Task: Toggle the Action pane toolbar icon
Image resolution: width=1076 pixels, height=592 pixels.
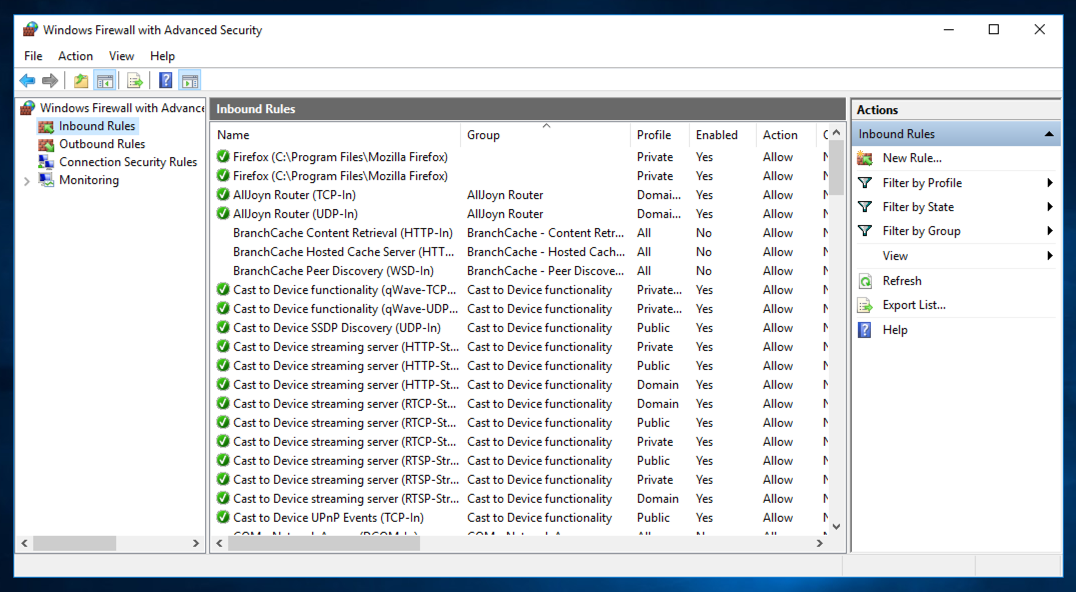Action: point(190,81)
